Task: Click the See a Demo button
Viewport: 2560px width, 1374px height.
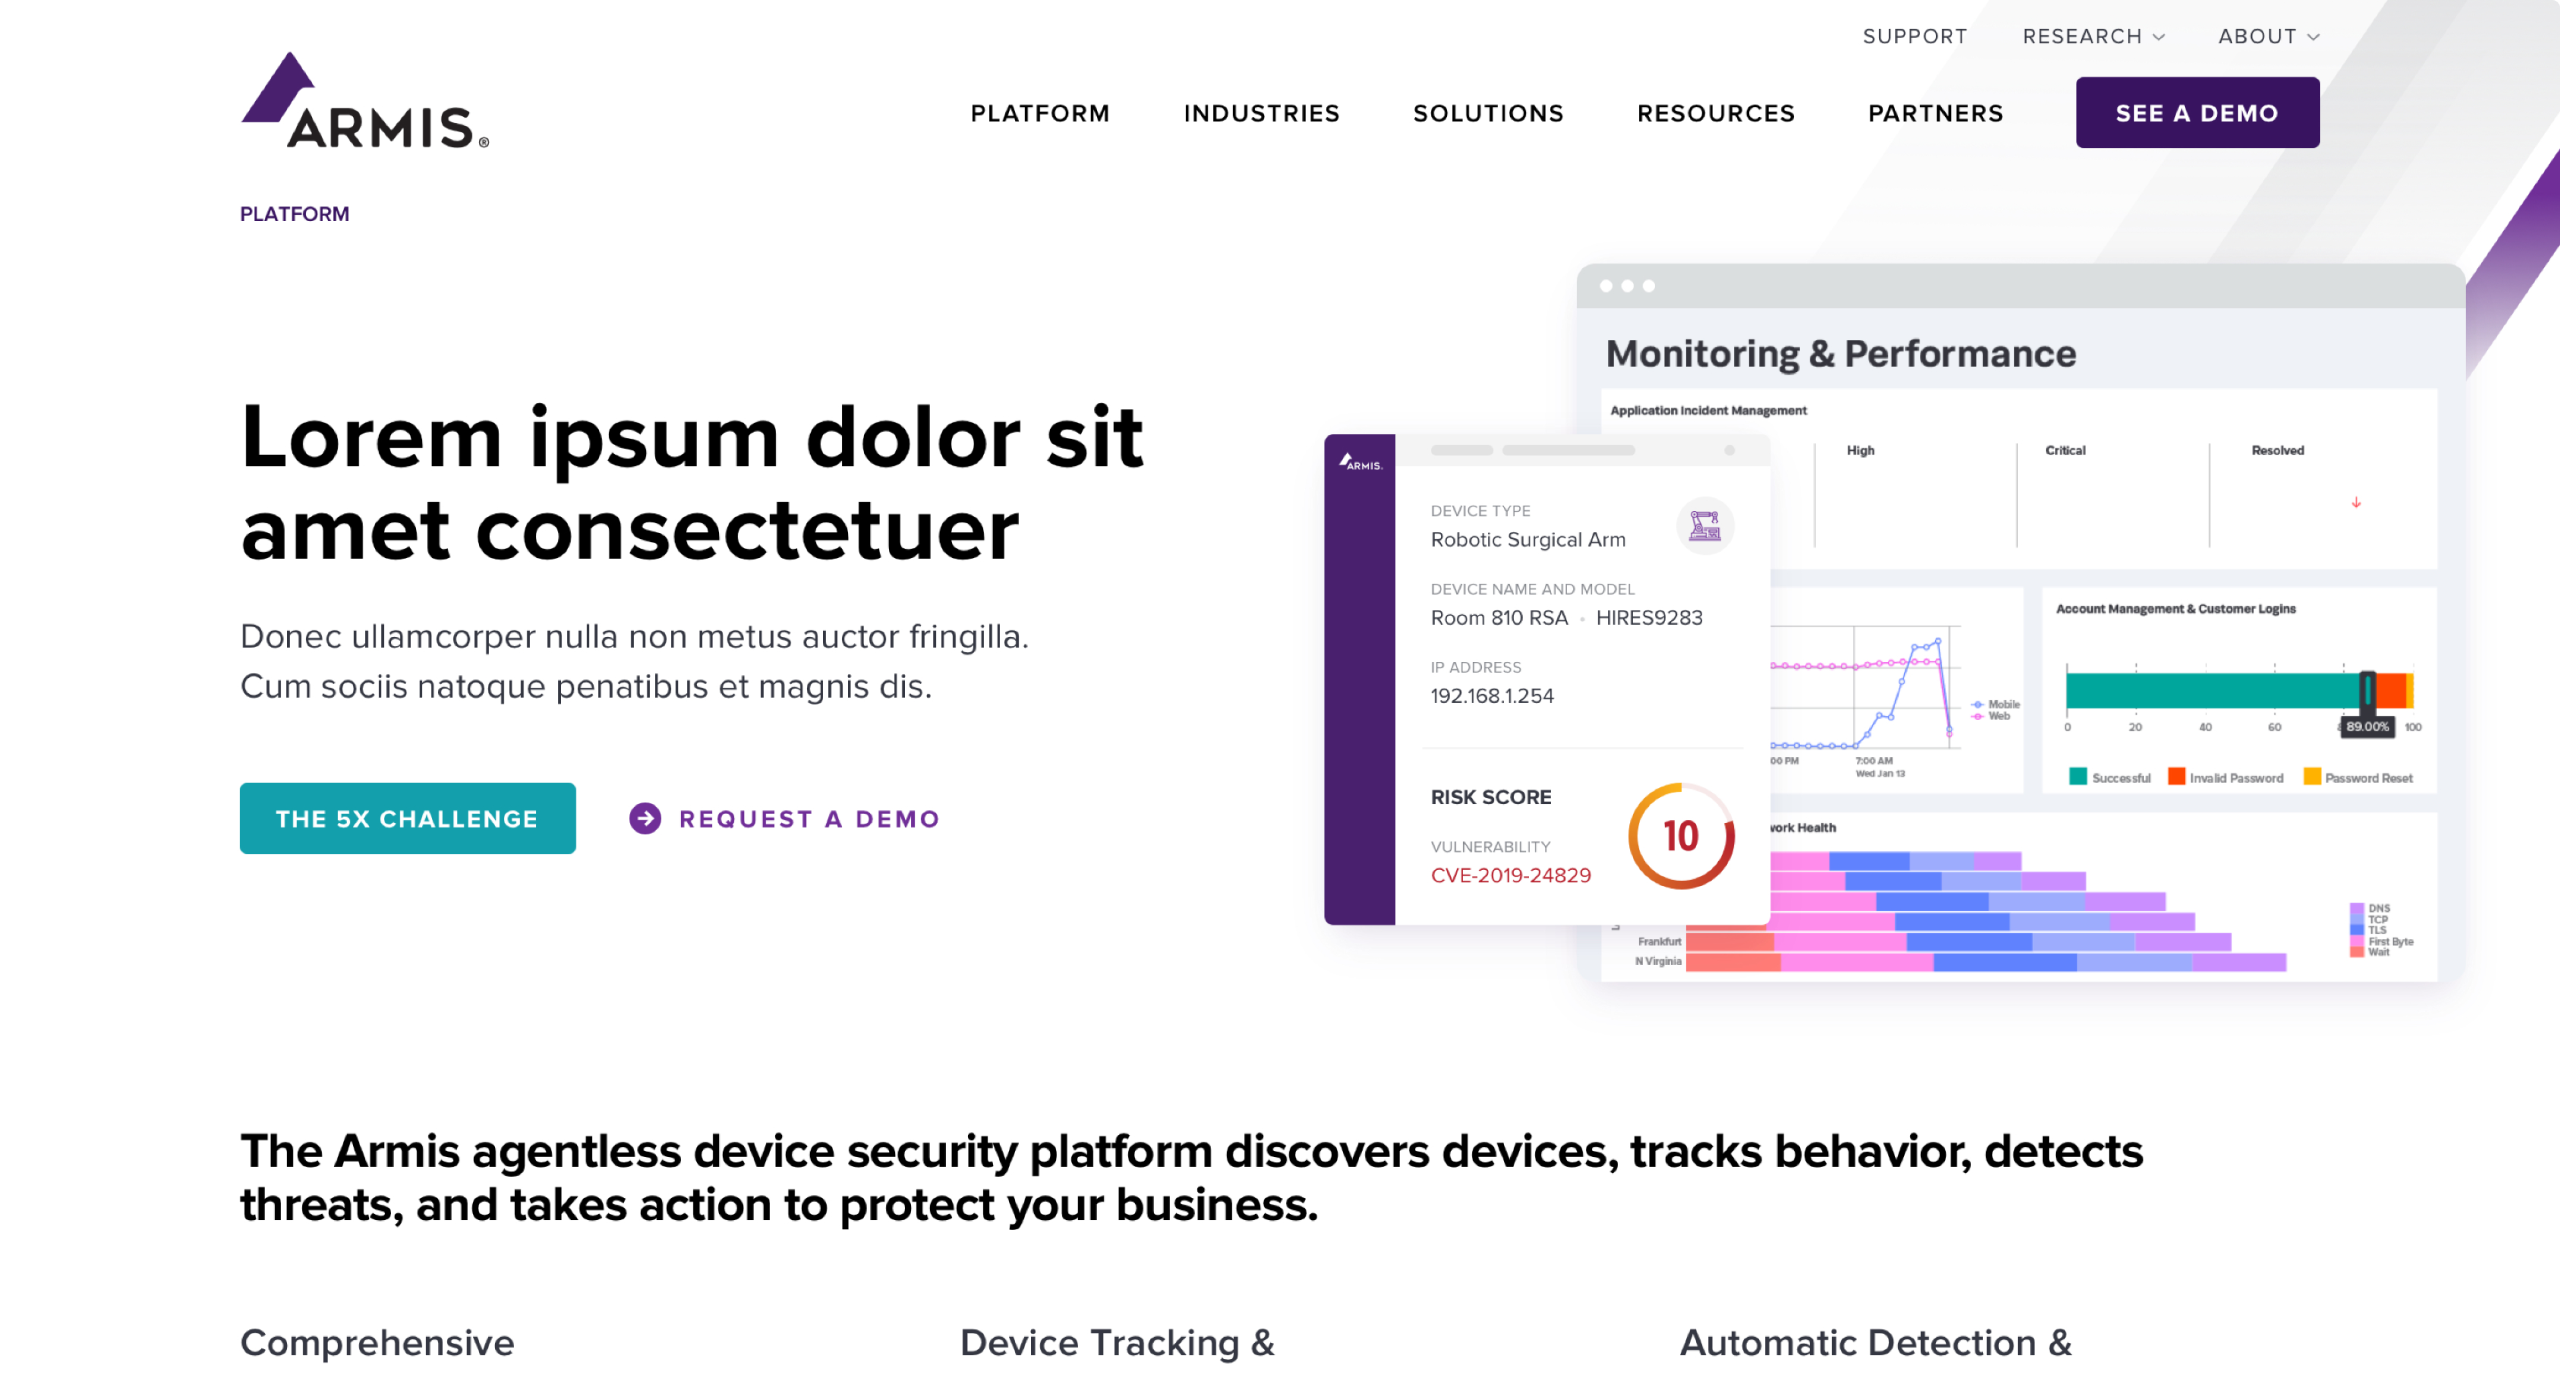Action: click(2197, 113)
